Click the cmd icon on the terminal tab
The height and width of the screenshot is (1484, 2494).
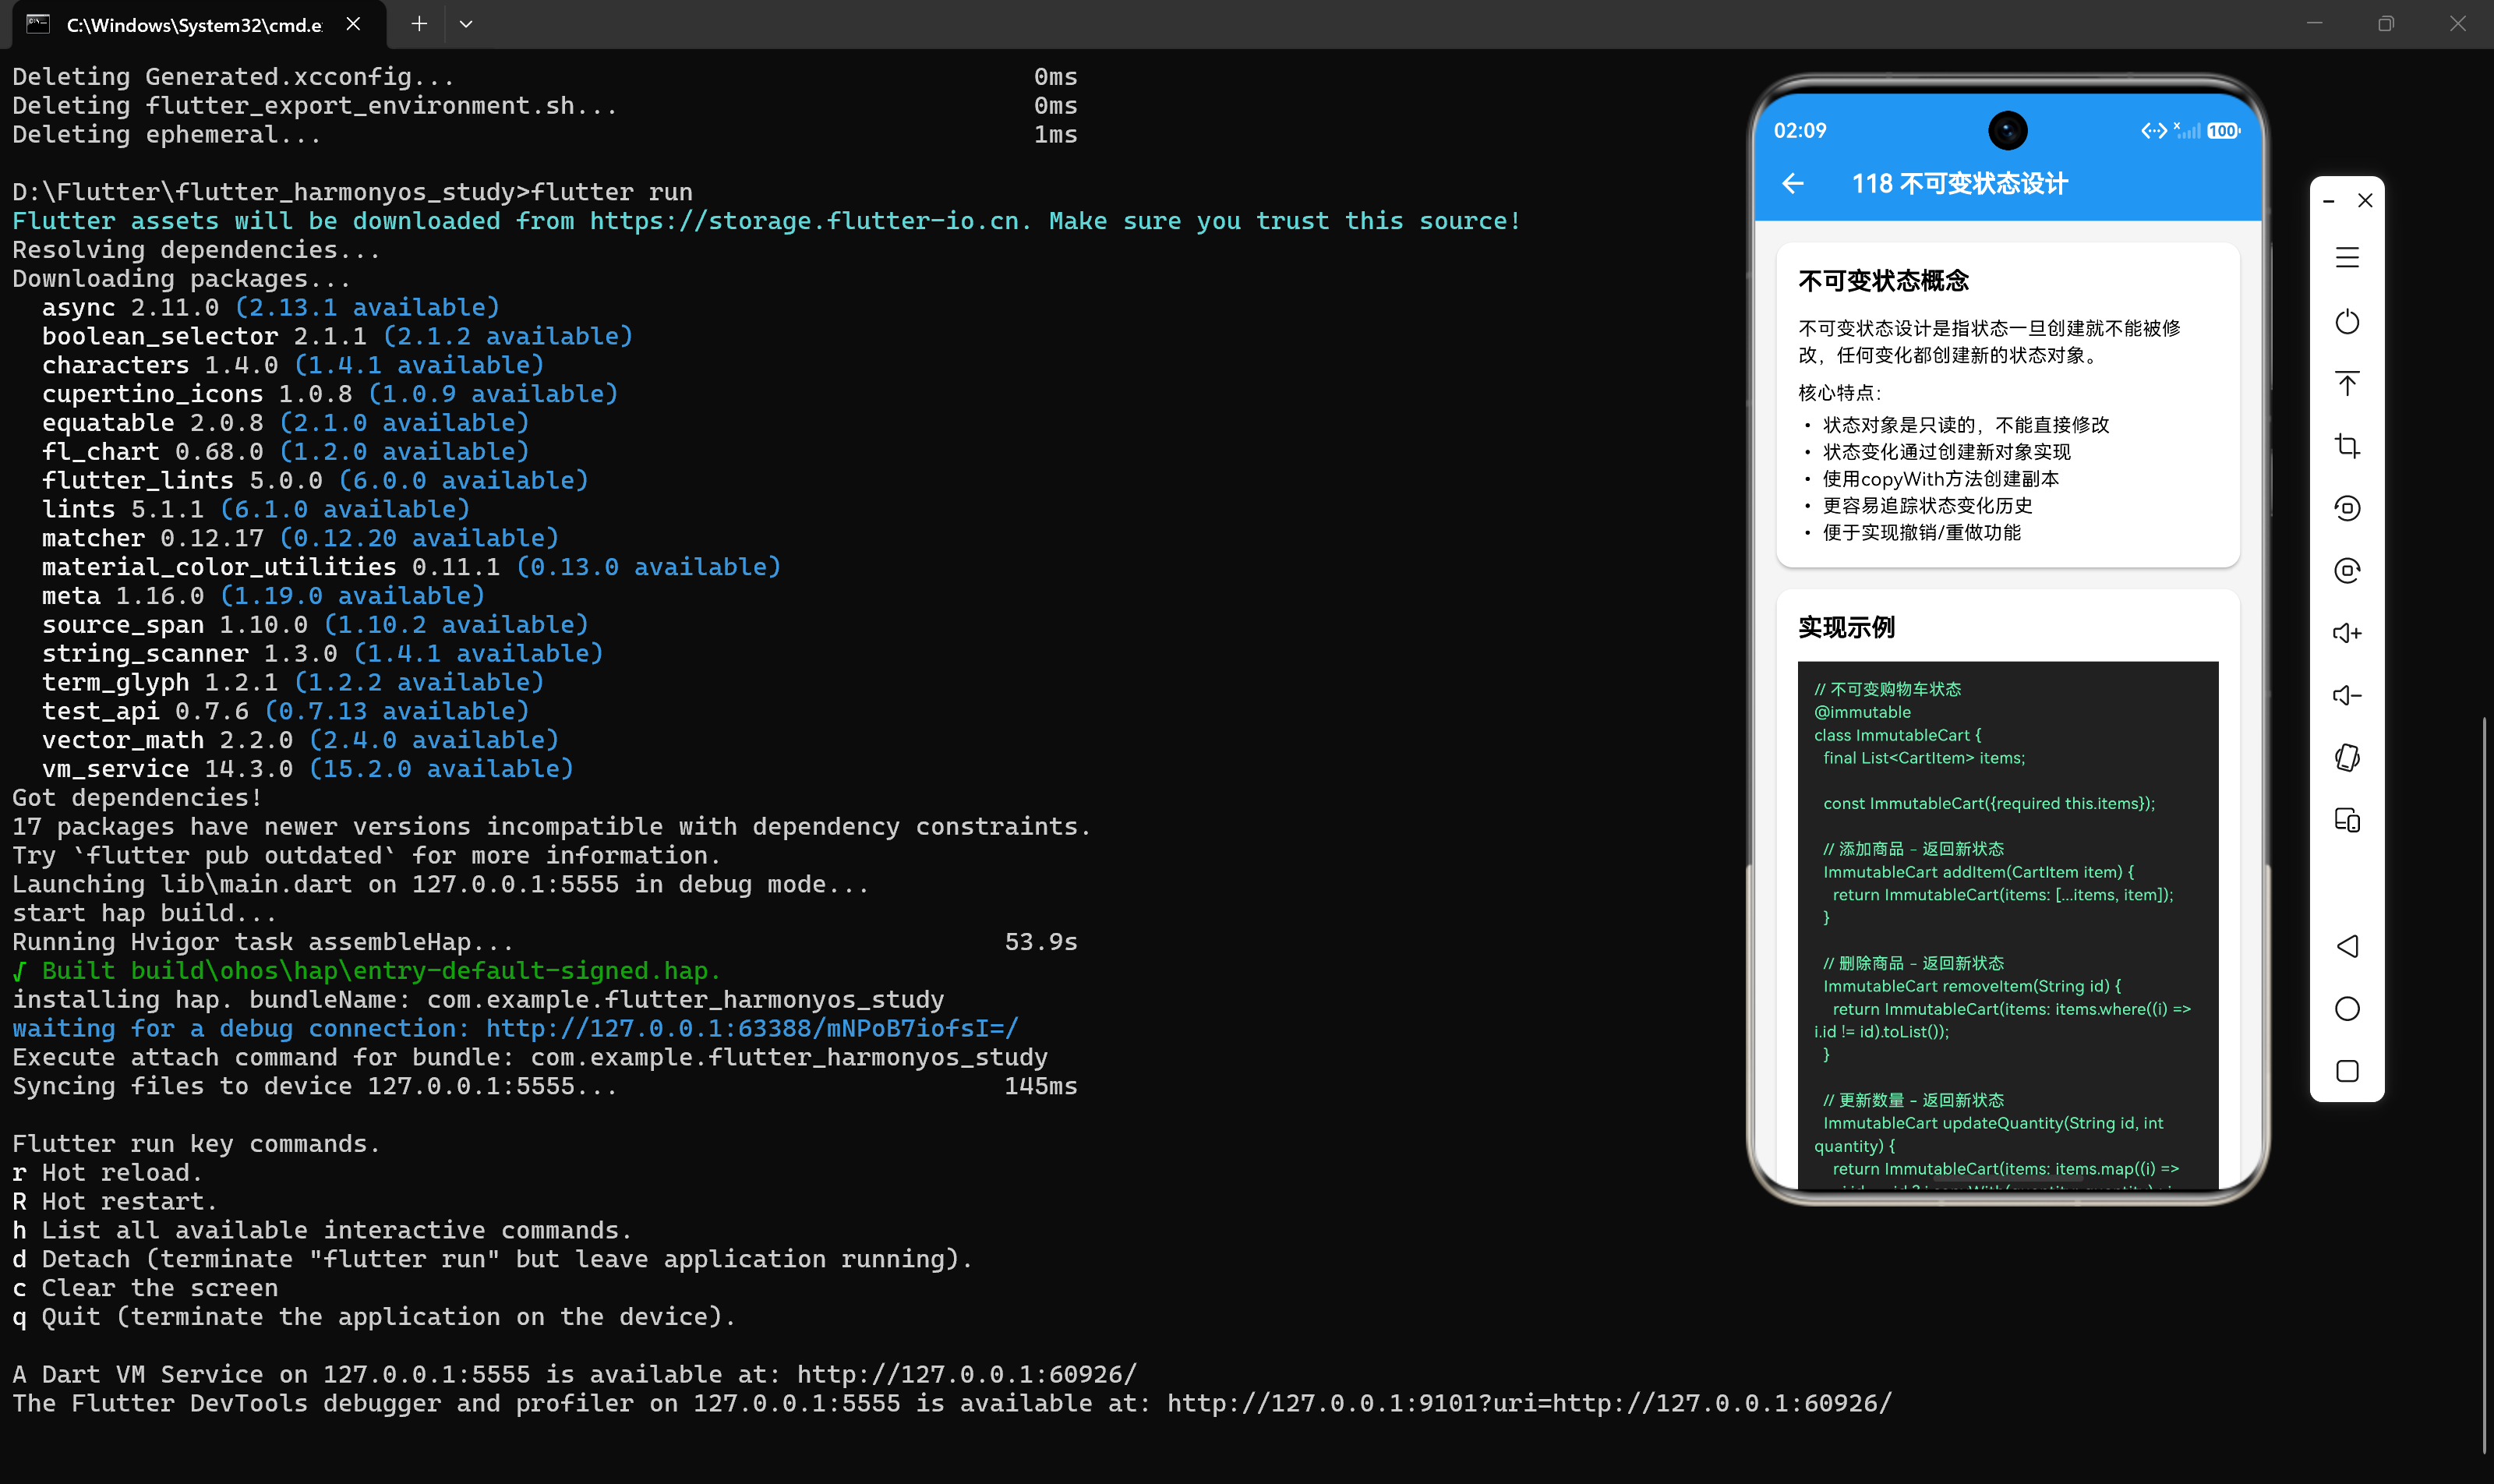(x=38, y=24)
